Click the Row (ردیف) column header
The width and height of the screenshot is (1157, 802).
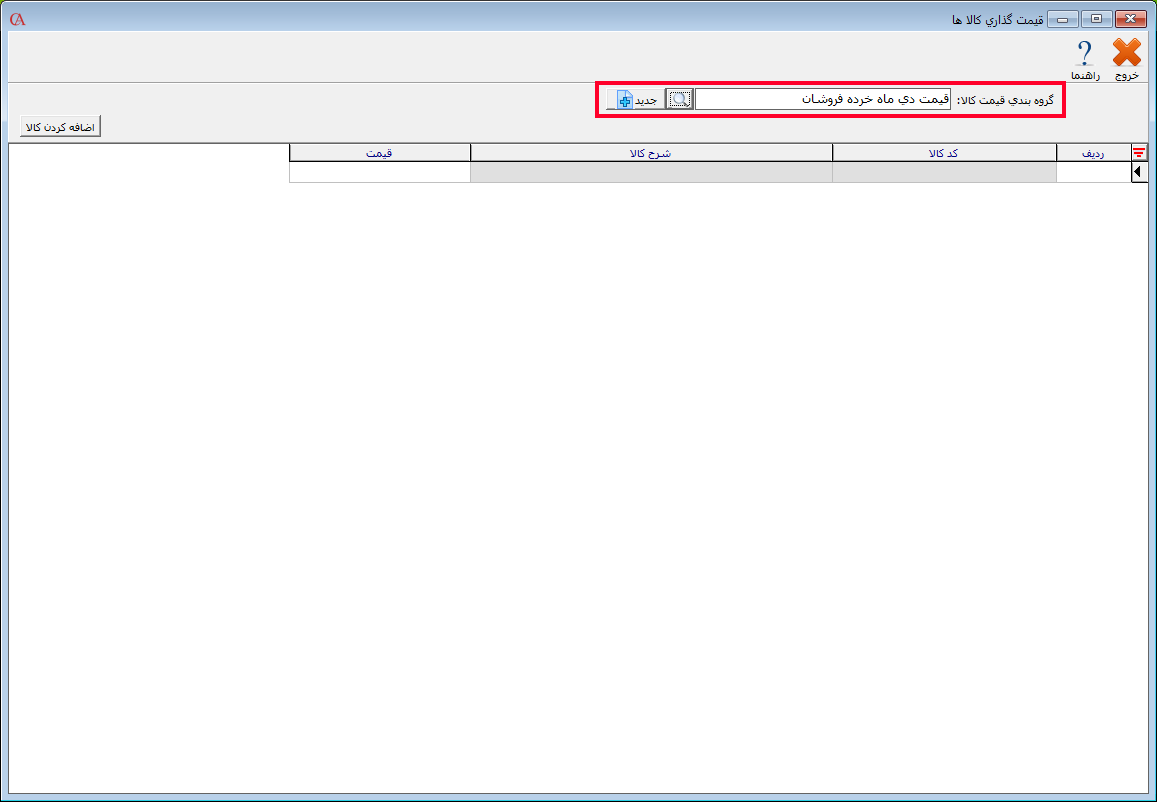coord(1093,152)
